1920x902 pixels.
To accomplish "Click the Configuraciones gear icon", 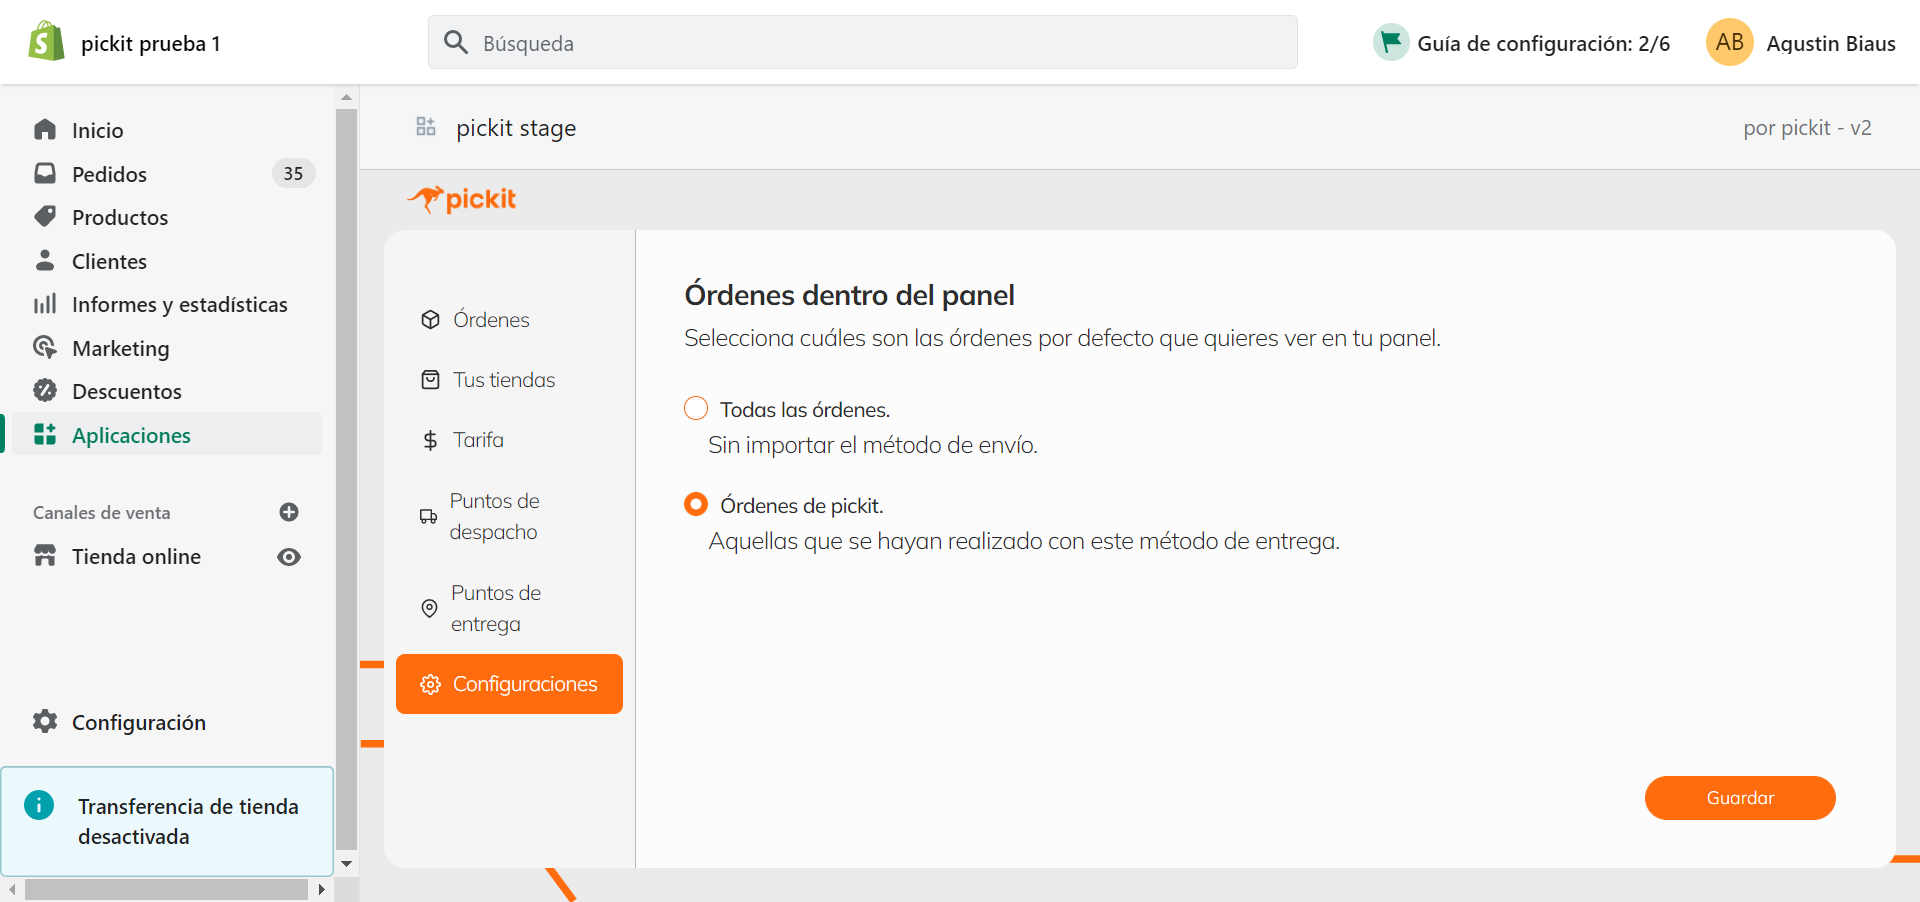I will coord(431,684).
